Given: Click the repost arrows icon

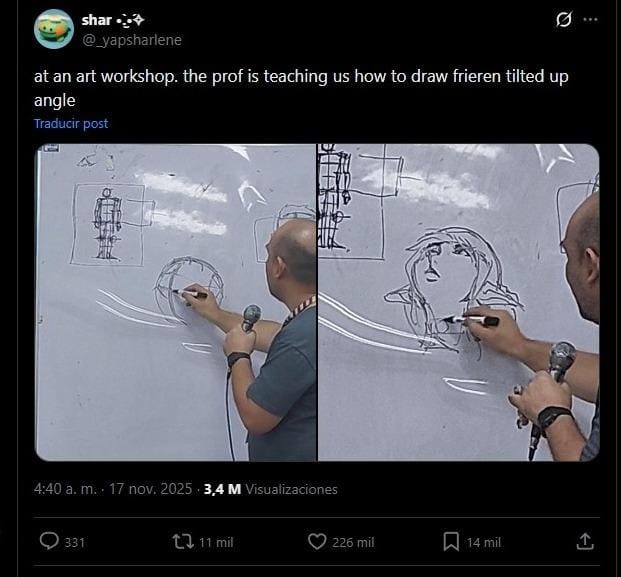Looking at the screenshot, I should coord(183,541).
